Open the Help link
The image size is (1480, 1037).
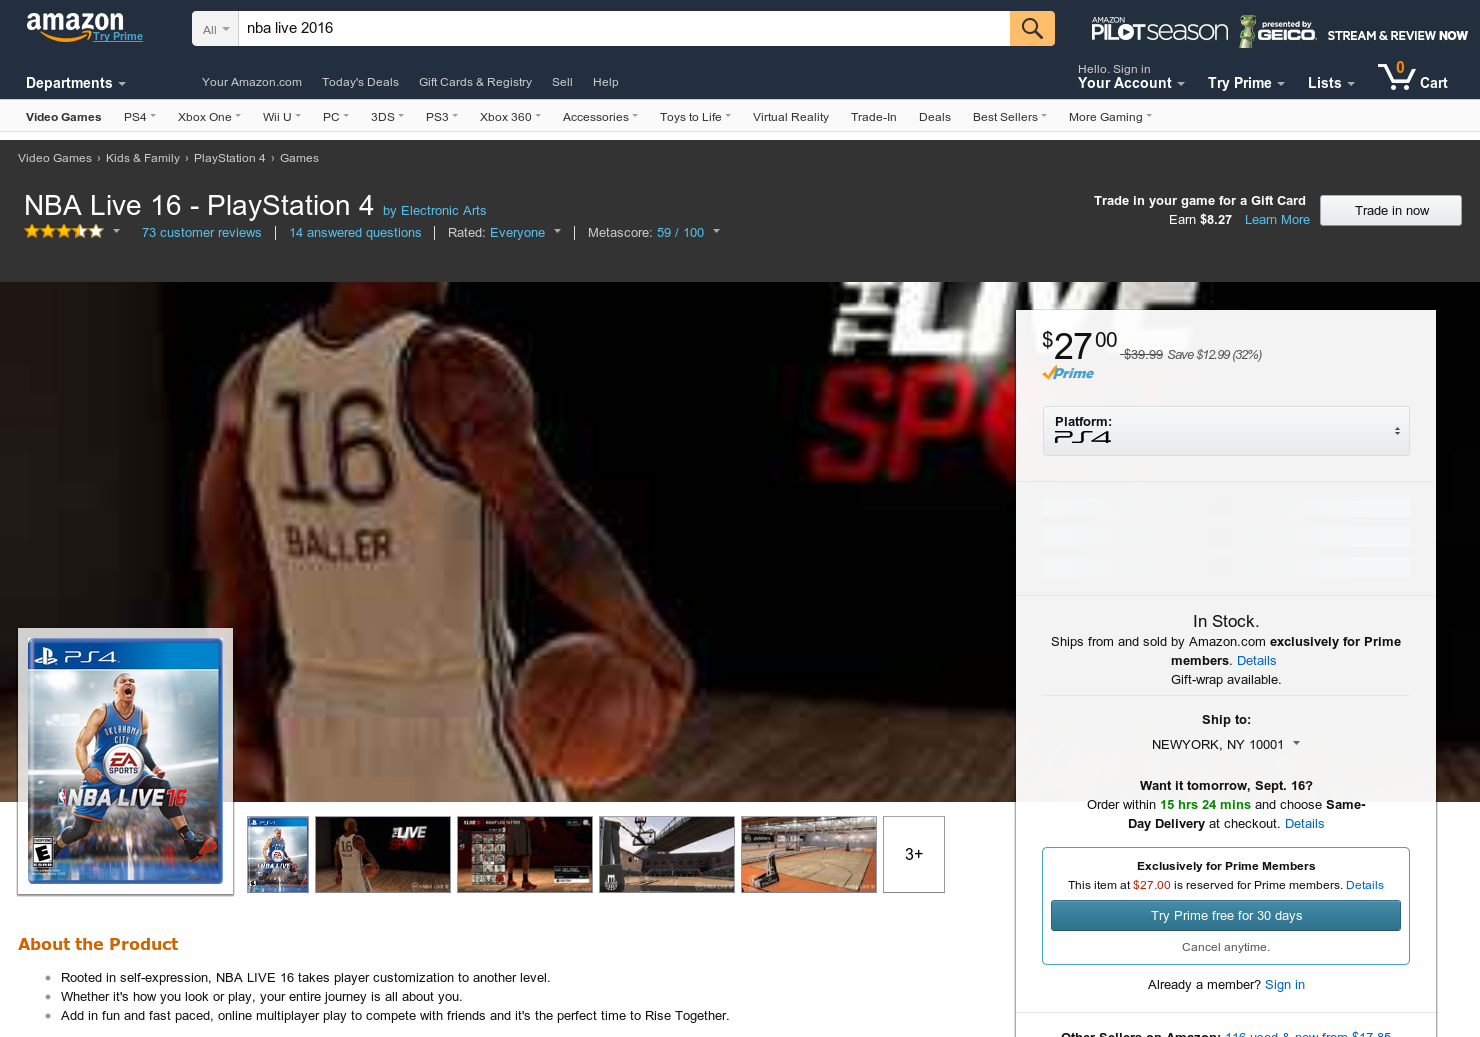pyautogui.click(x=605, y=82)
